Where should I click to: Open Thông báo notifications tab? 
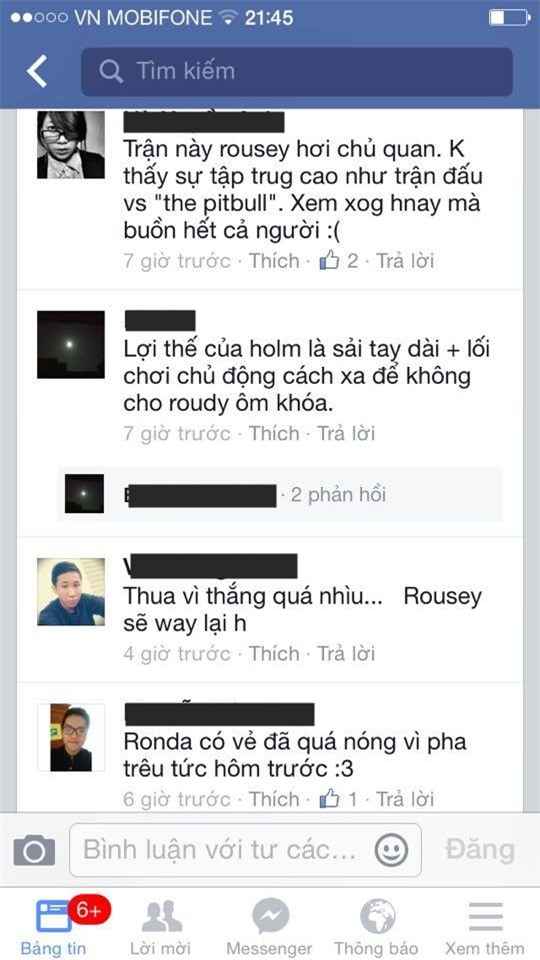pos(377,927)
